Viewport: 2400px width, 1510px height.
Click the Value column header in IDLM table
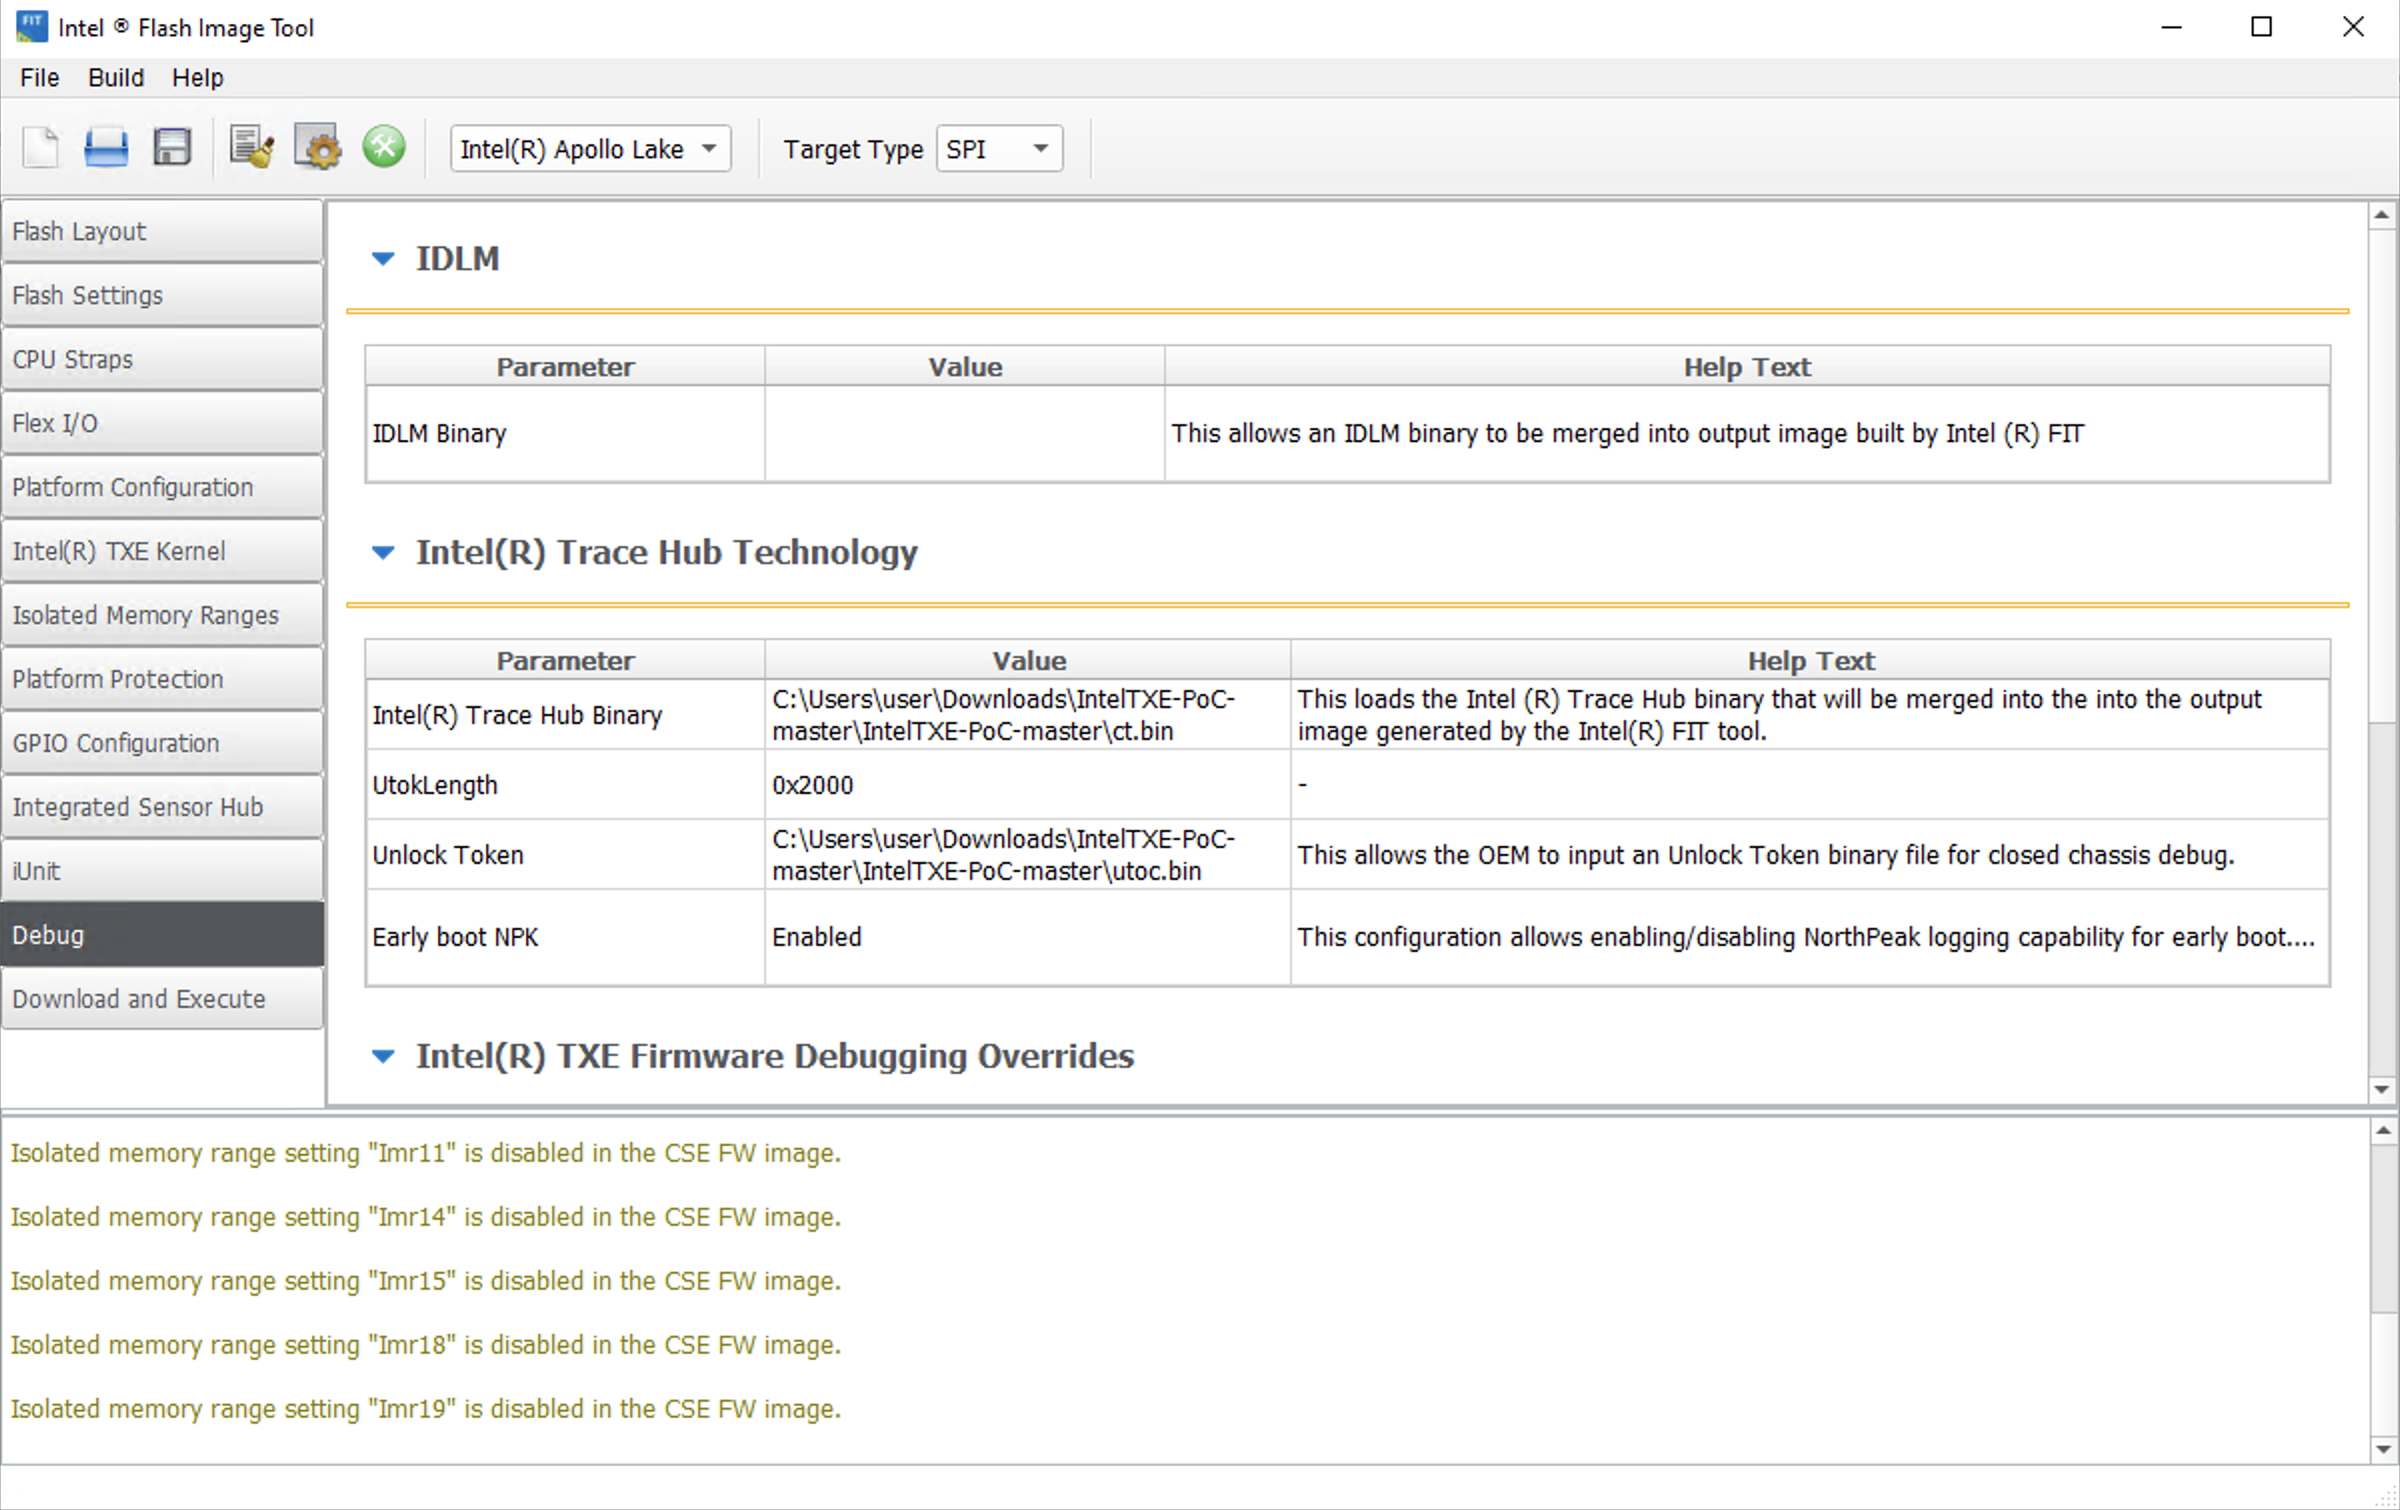[965, 367]
